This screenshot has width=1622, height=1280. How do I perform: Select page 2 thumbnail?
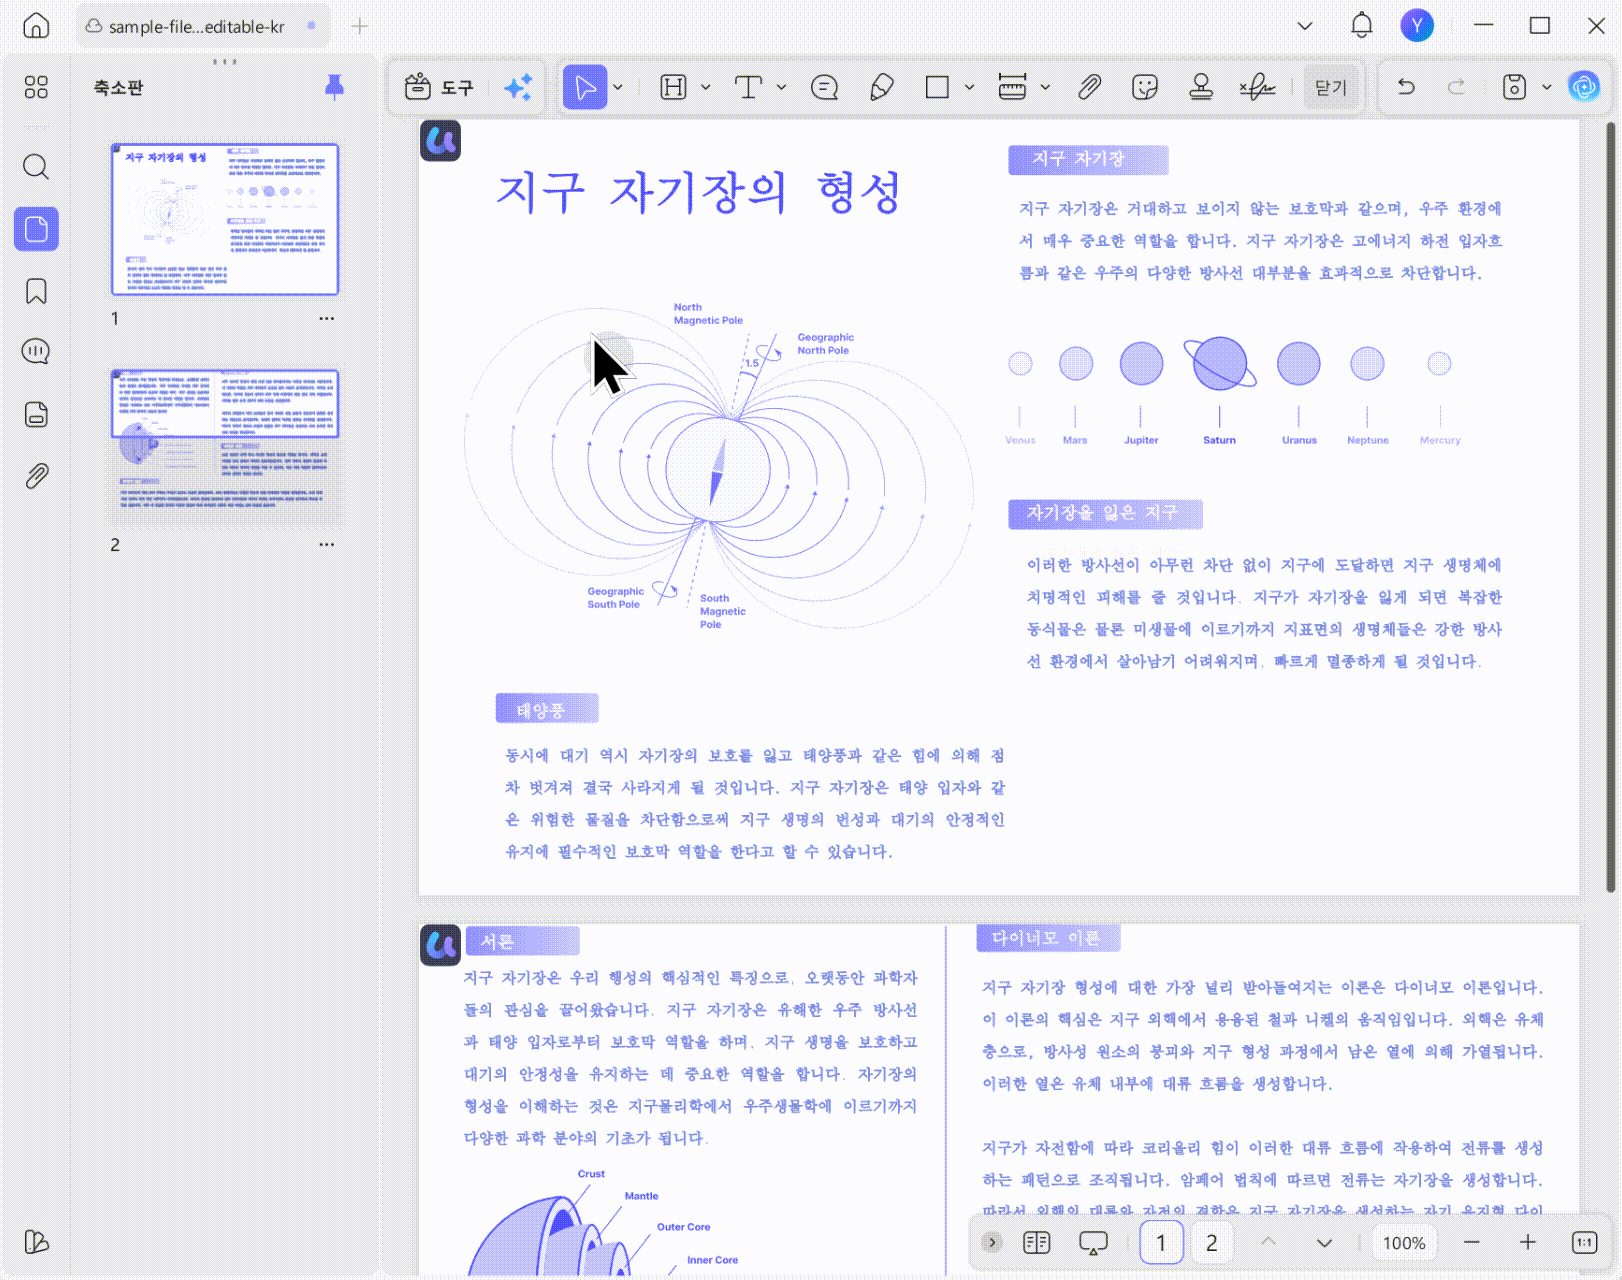pos(225,446)
